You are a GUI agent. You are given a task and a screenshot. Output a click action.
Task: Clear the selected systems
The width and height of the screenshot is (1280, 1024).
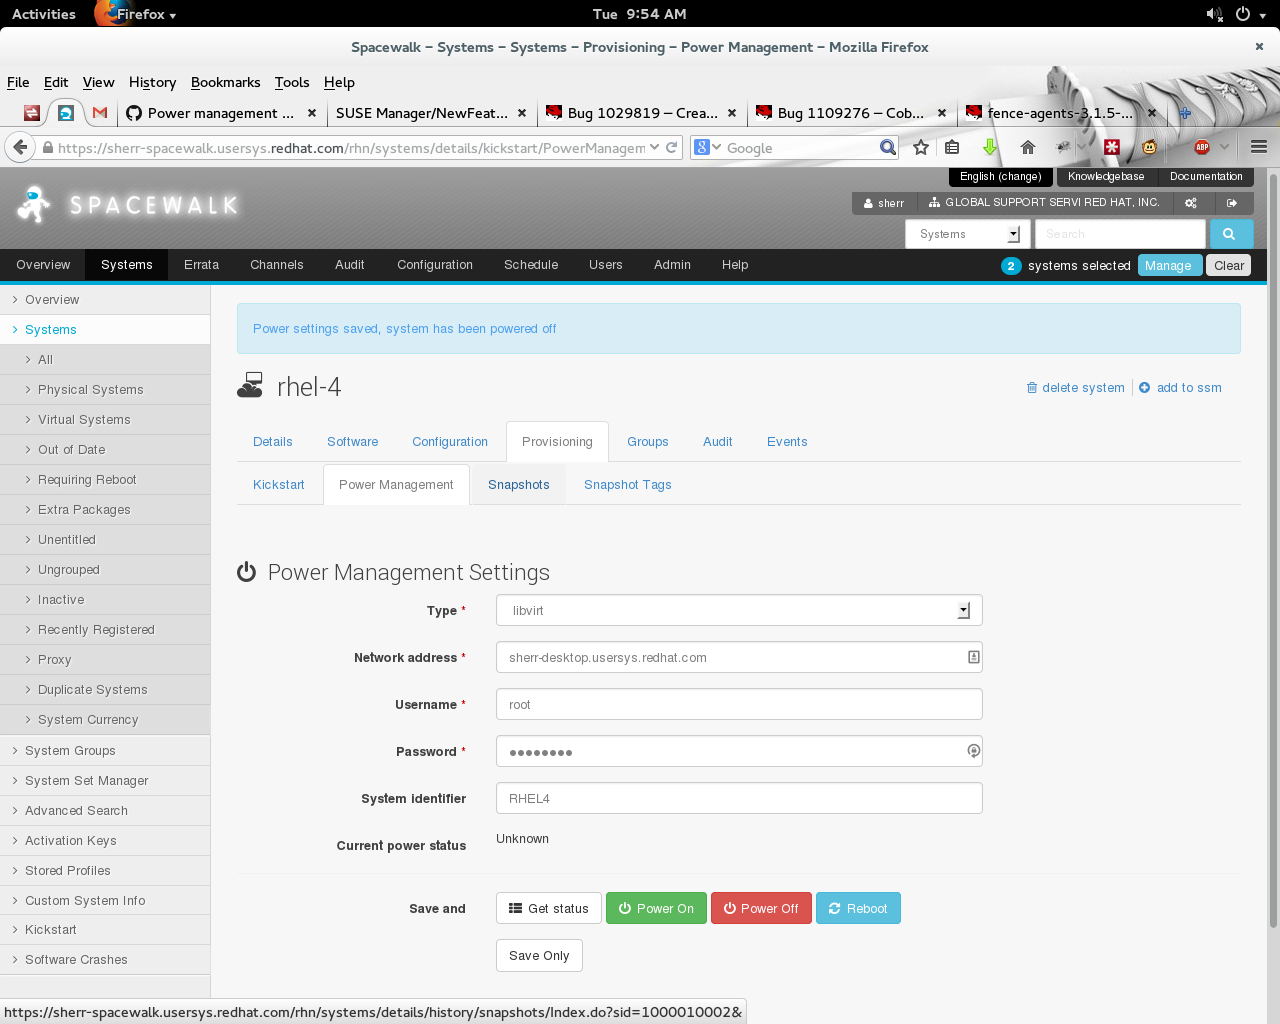pyautogui.click(x=1229, y=265)
